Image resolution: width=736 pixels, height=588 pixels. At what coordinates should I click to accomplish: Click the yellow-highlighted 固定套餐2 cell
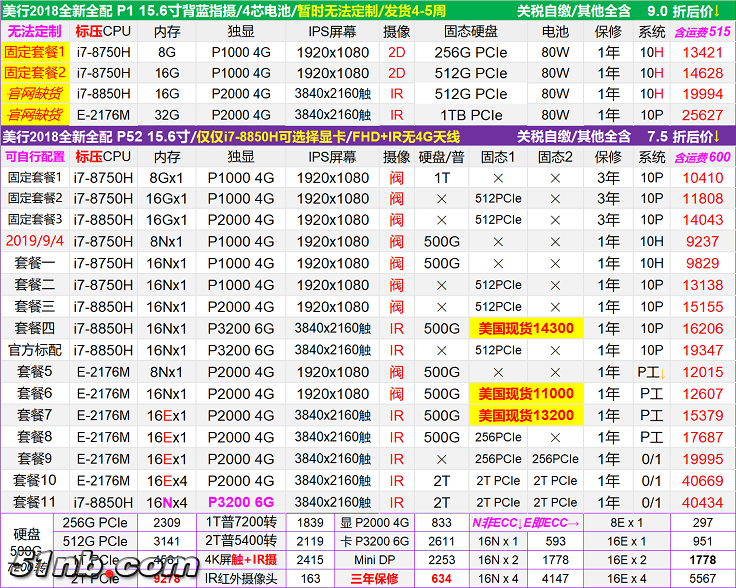pos(34,73)
